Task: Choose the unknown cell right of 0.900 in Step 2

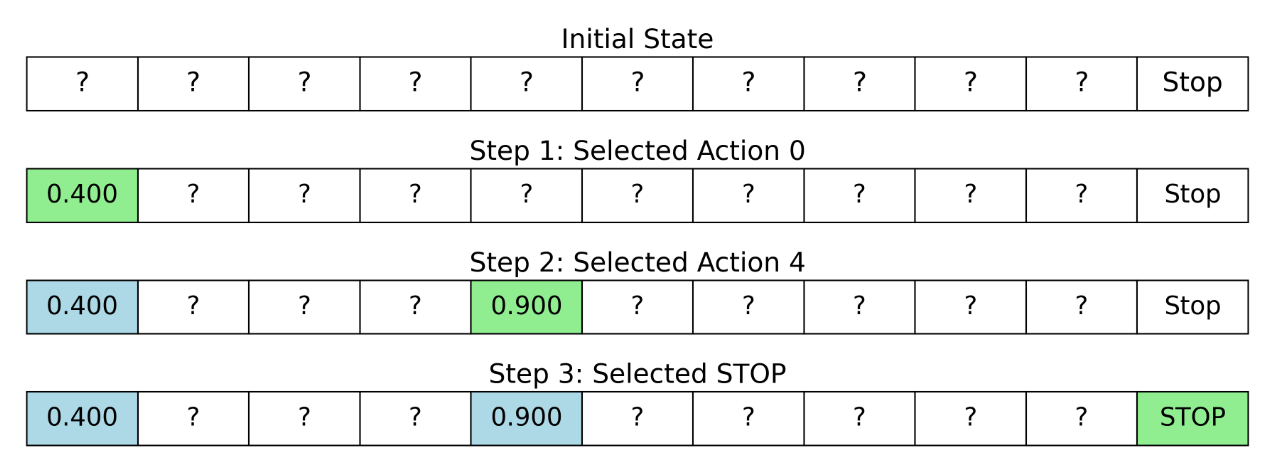Action: [x=637, y=306]
